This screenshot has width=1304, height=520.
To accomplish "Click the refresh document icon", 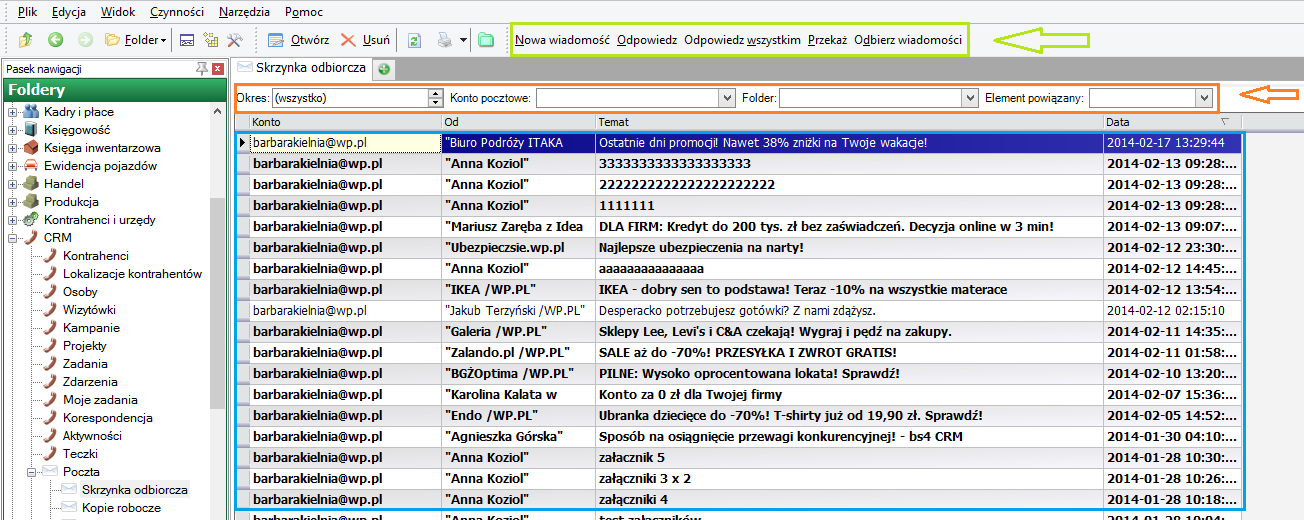I will tap(414, 40).
